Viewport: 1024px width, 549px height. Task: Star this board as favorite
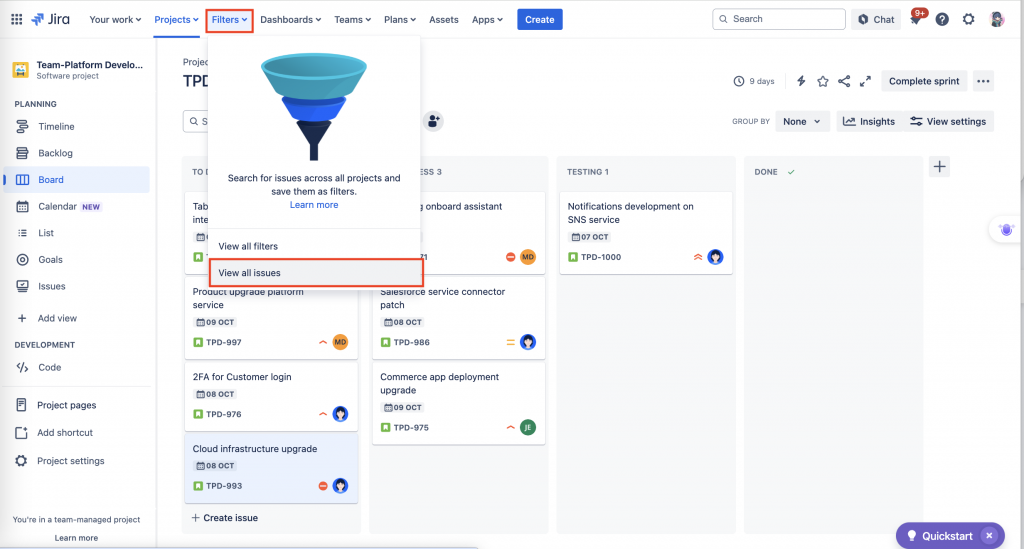click(823, 81)
